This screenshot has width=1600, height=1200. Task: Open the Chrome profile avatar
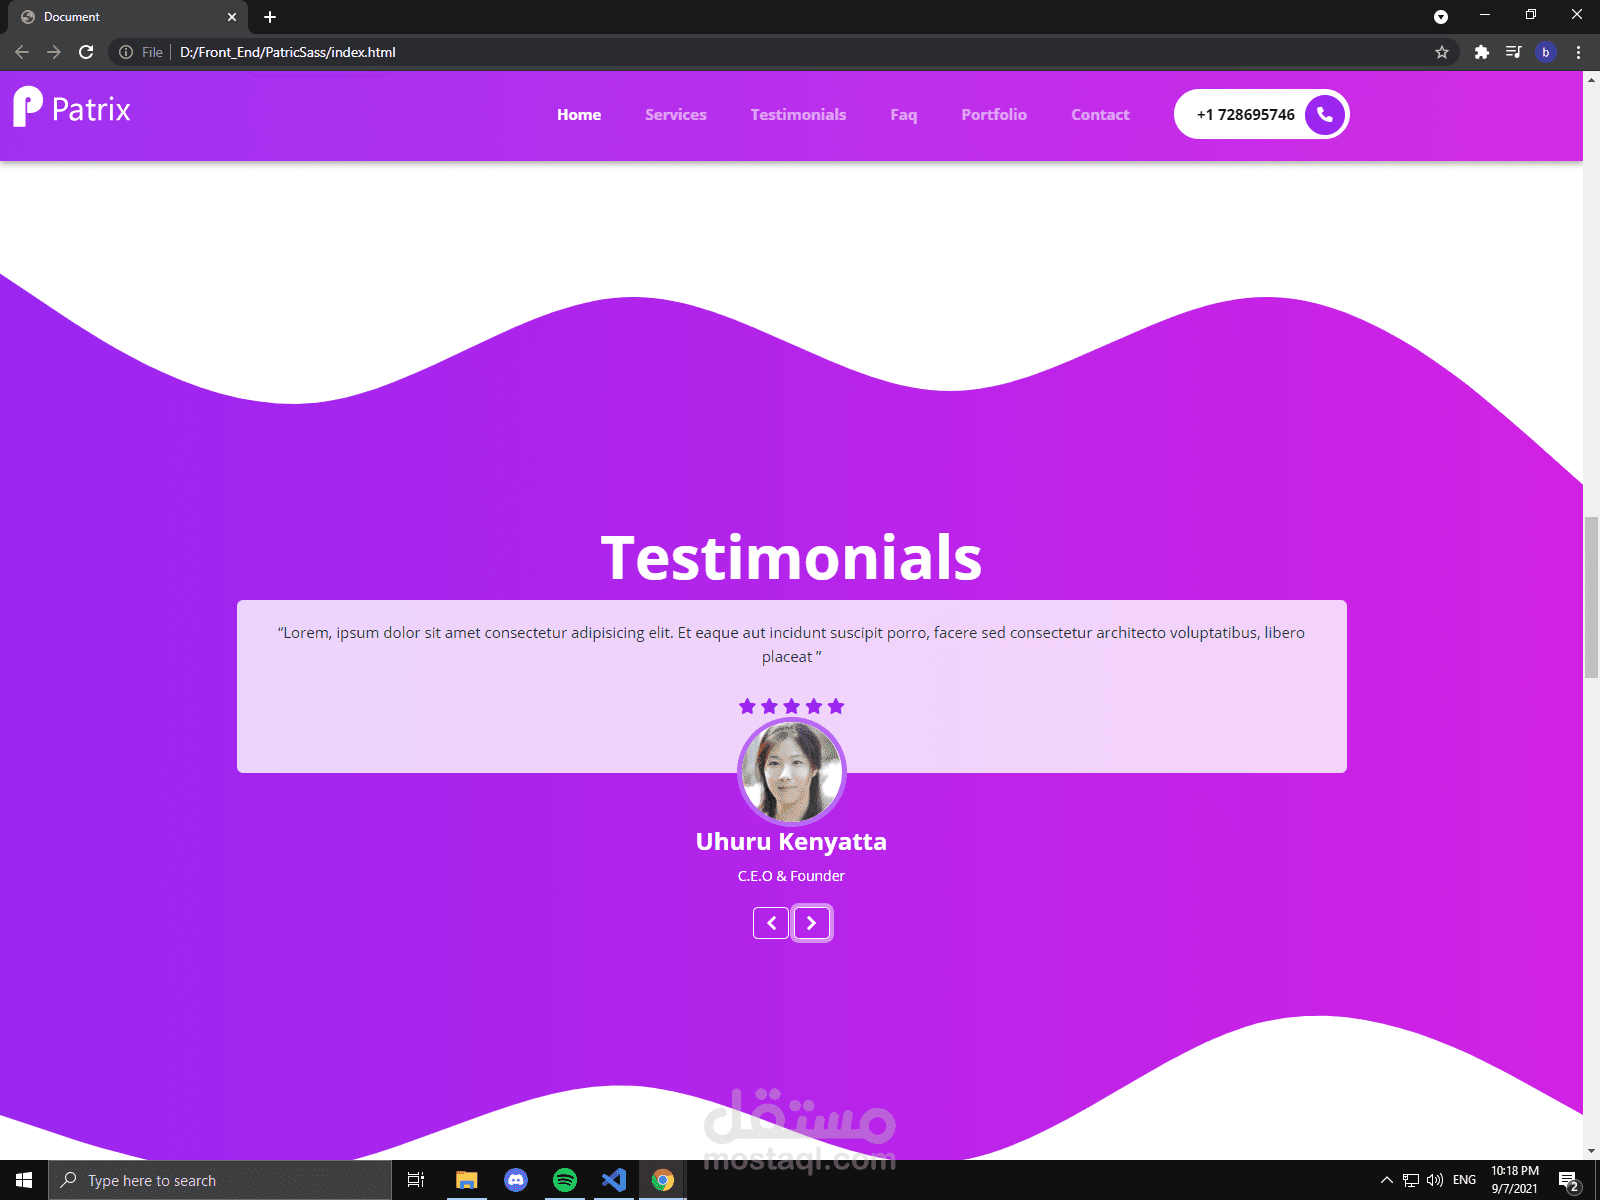(1546, 52)
